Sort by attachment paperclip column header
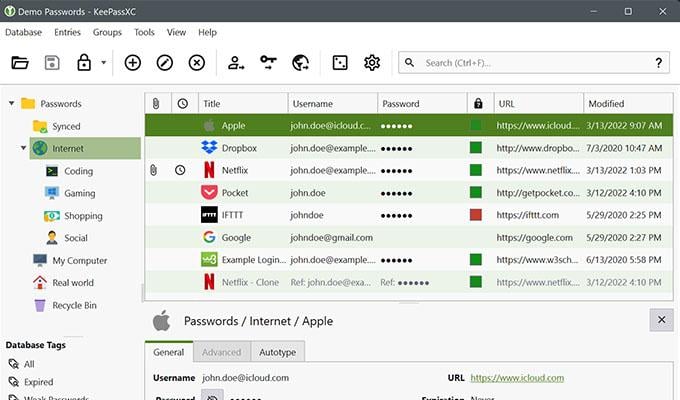 (x=158, y=103)
